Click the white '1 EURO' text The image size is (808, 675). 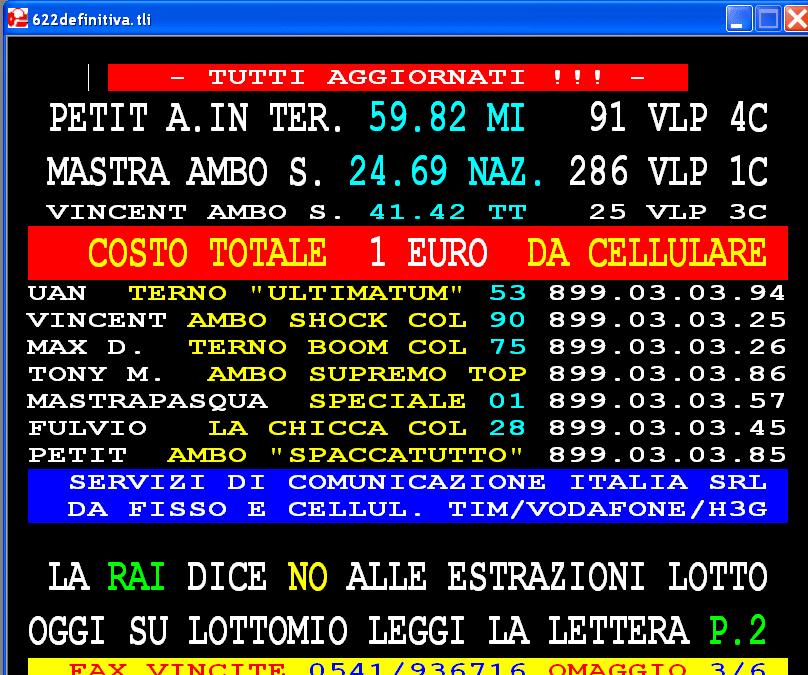pos(428,252)
